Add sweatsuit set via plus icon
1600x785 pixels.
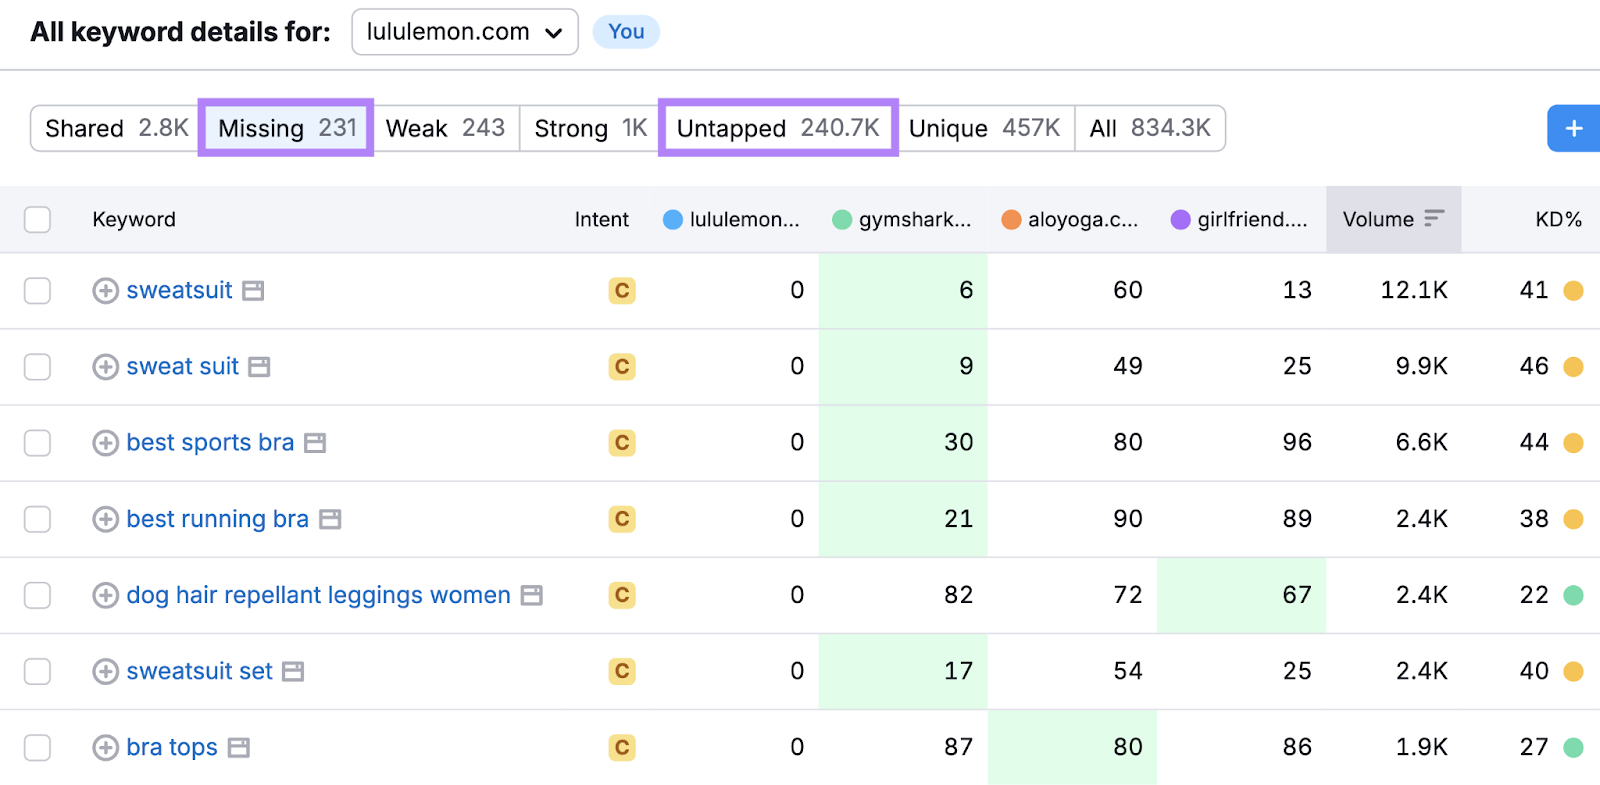(105, 672)
